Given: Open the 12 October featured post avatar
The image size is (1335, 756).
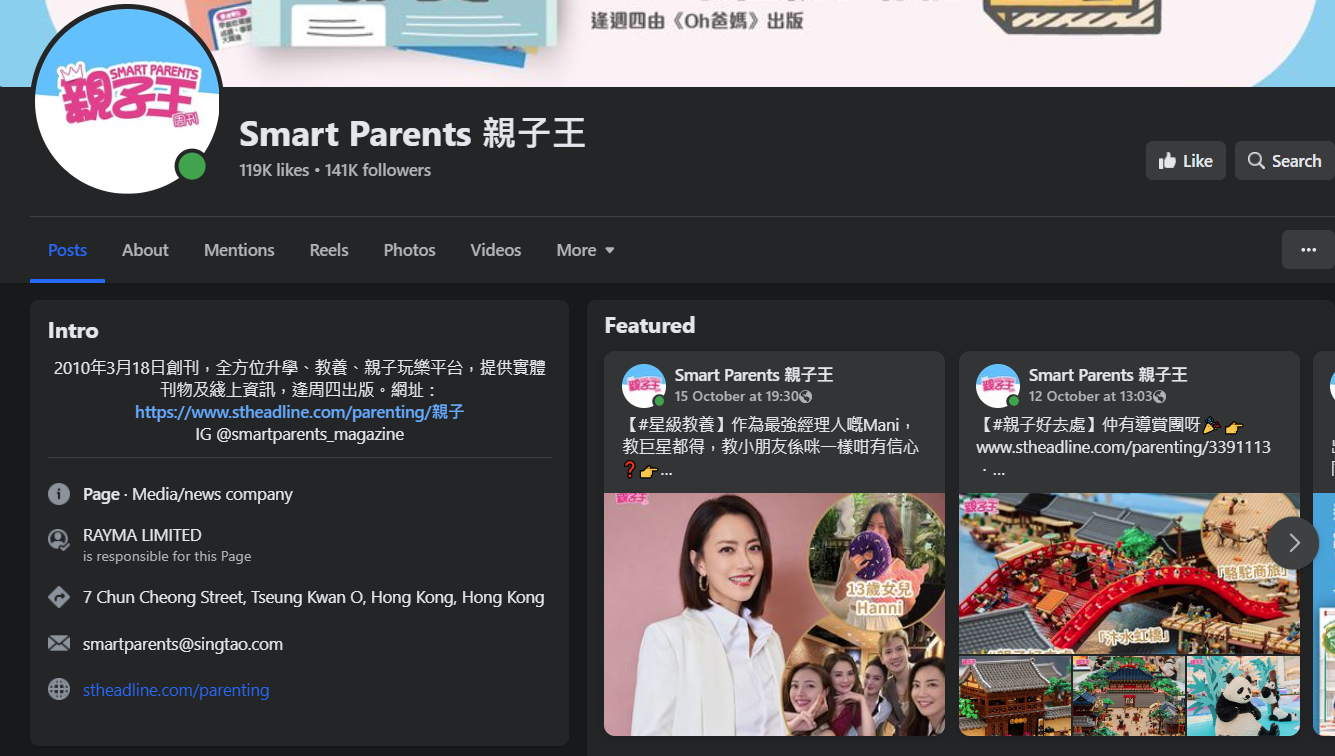Looking at the screenshot, I should point(998,385).
